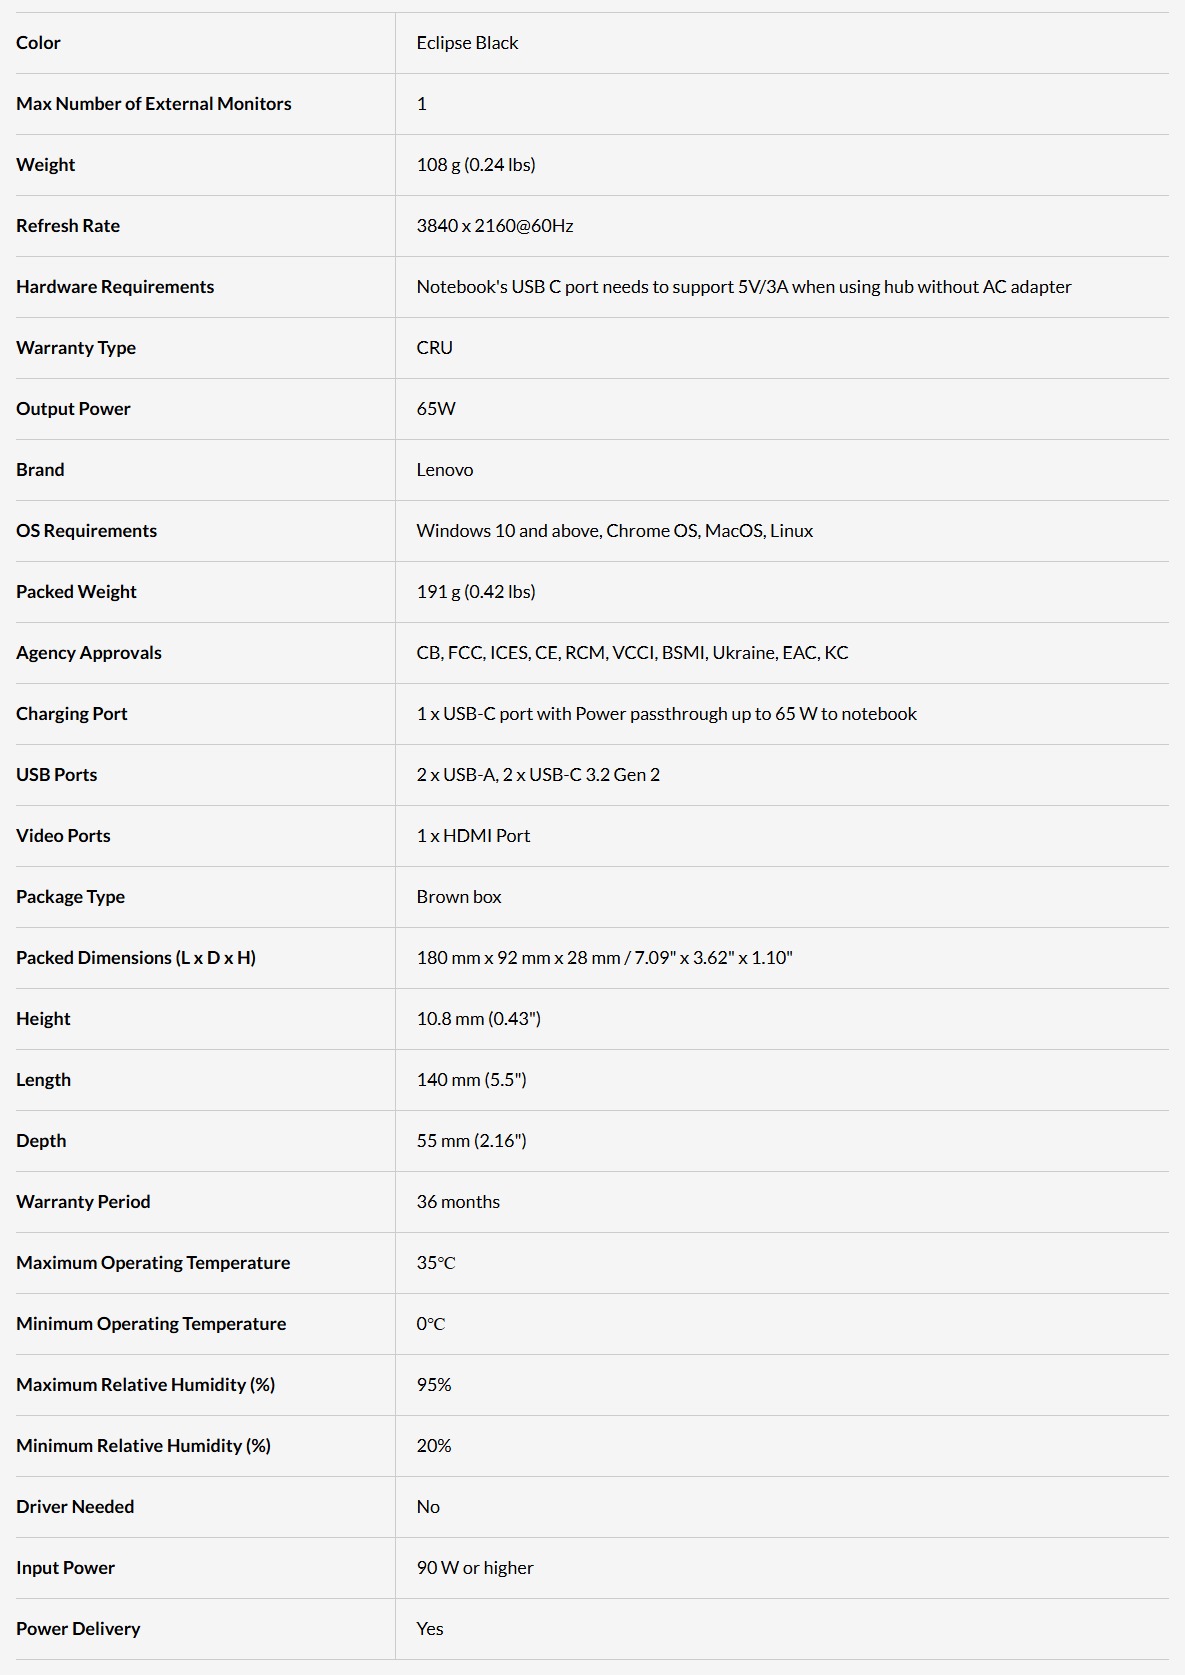The image size is (1185, 1675).
Task: Select the Warranty Period 36 months value
Action: tap(458, 1202)
